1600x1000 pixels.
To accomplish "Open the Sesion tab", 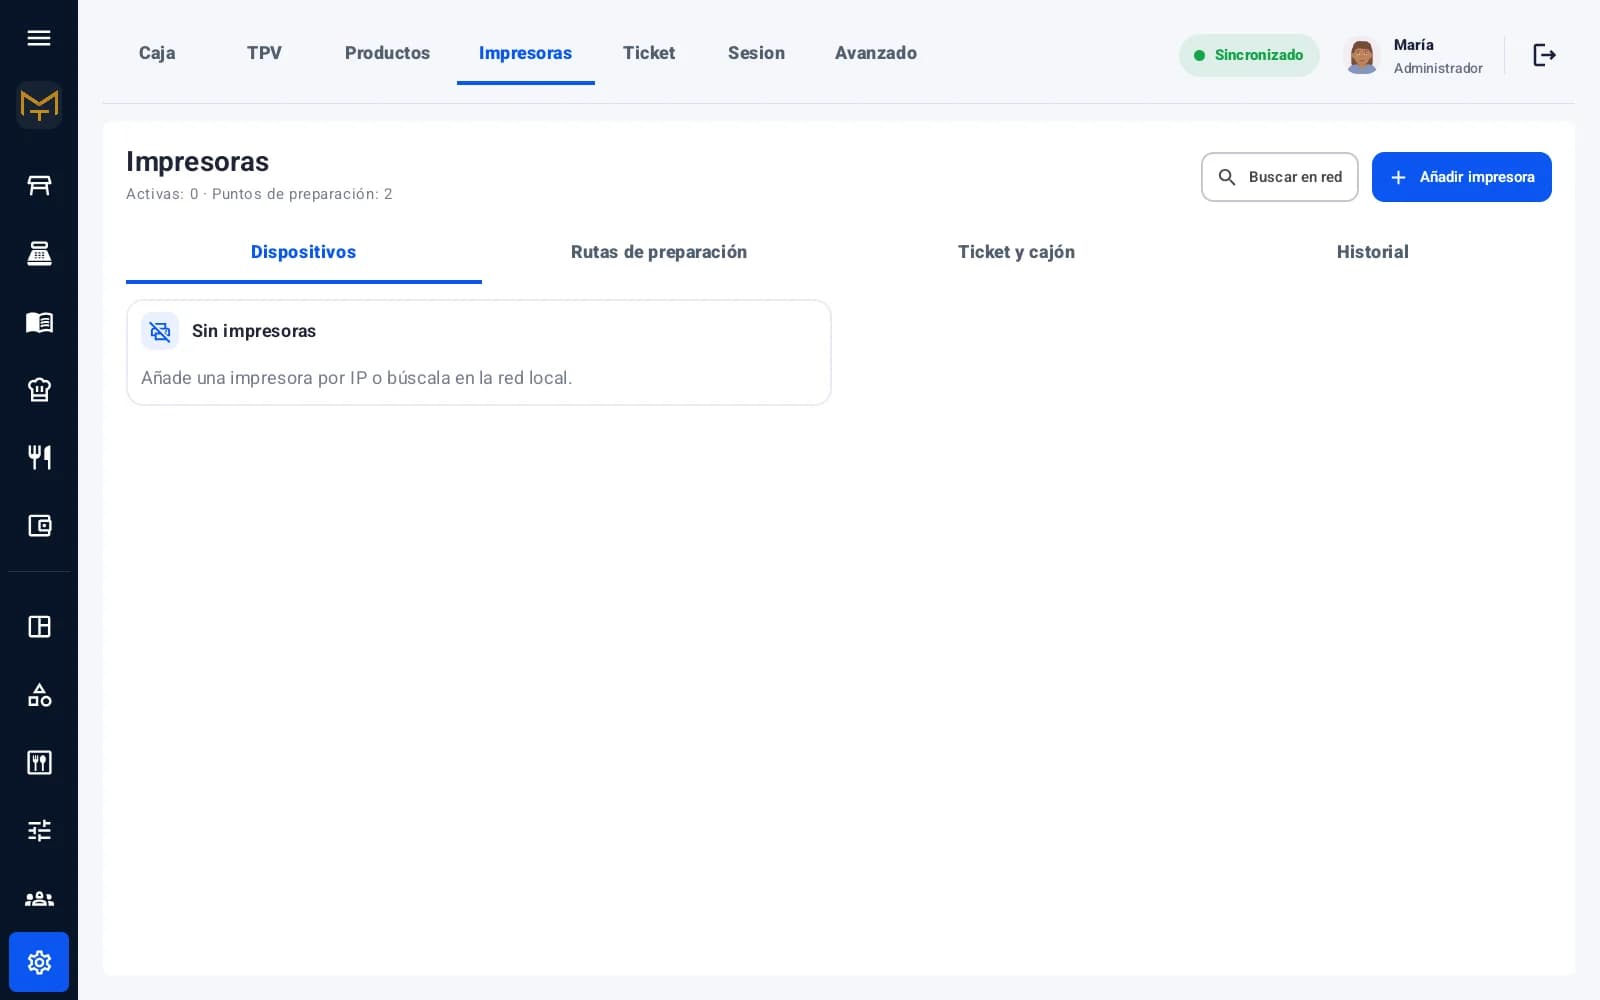I will 756,53.
